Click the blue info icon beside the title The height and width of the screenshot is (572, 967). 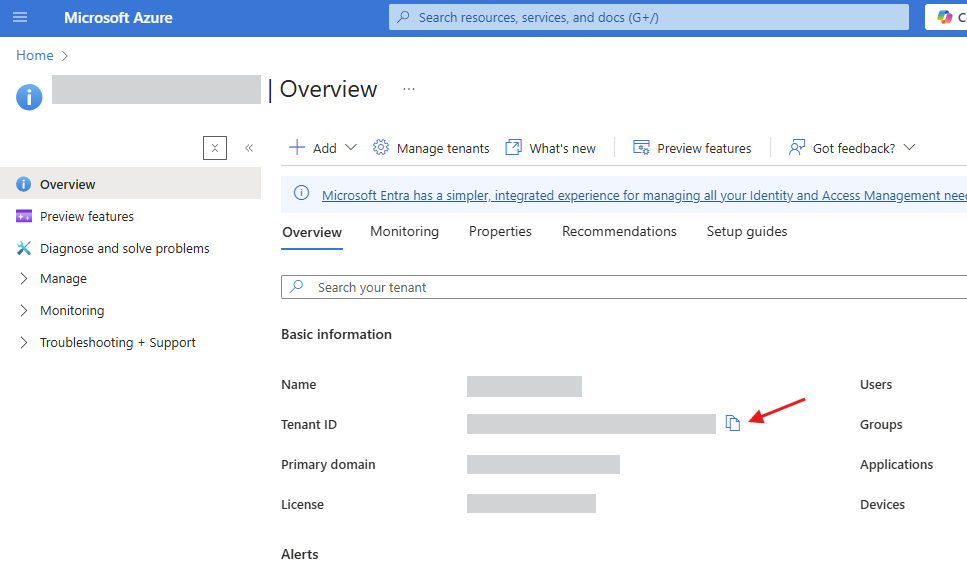(x=29, y=97)
